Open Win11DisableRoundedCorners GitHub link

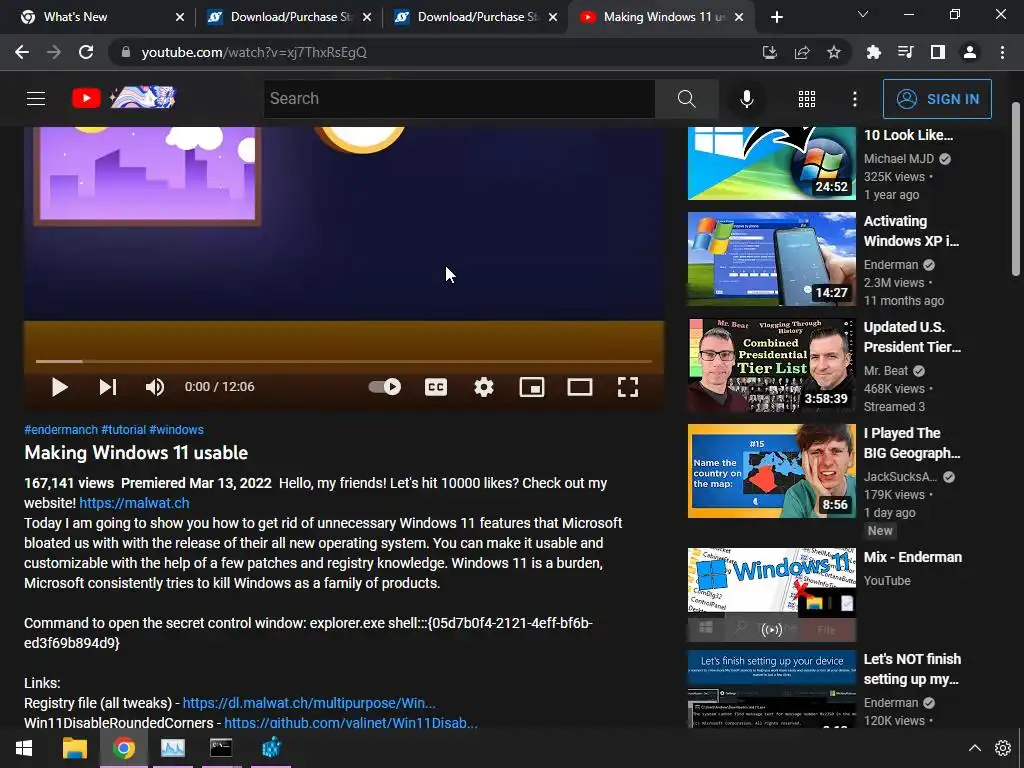pyautogui.click(x=351, y=723)
